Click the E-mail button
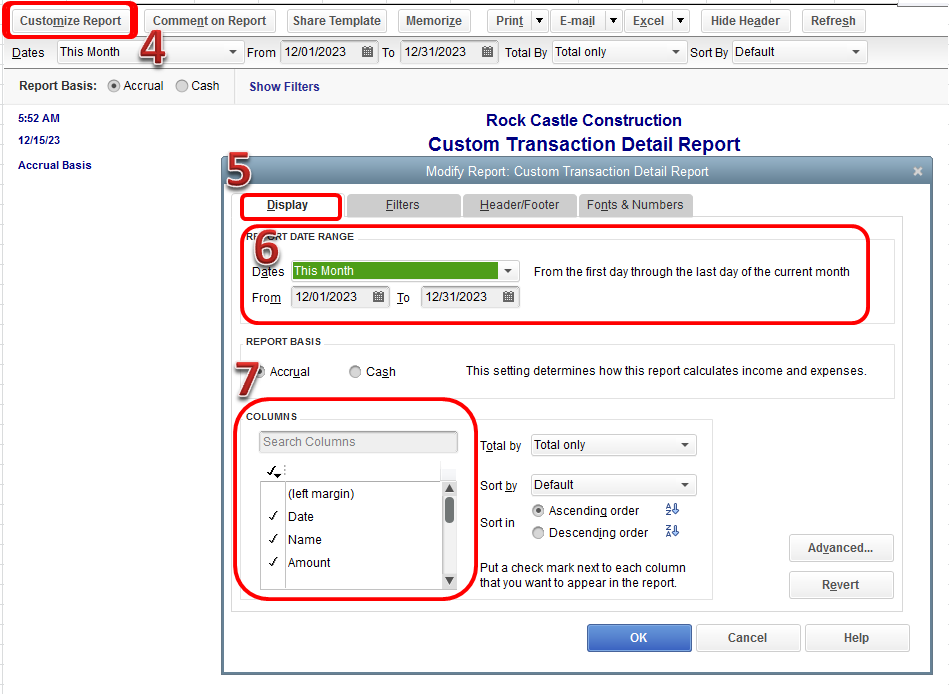This screenshot has height=694, width=949. 577,21
